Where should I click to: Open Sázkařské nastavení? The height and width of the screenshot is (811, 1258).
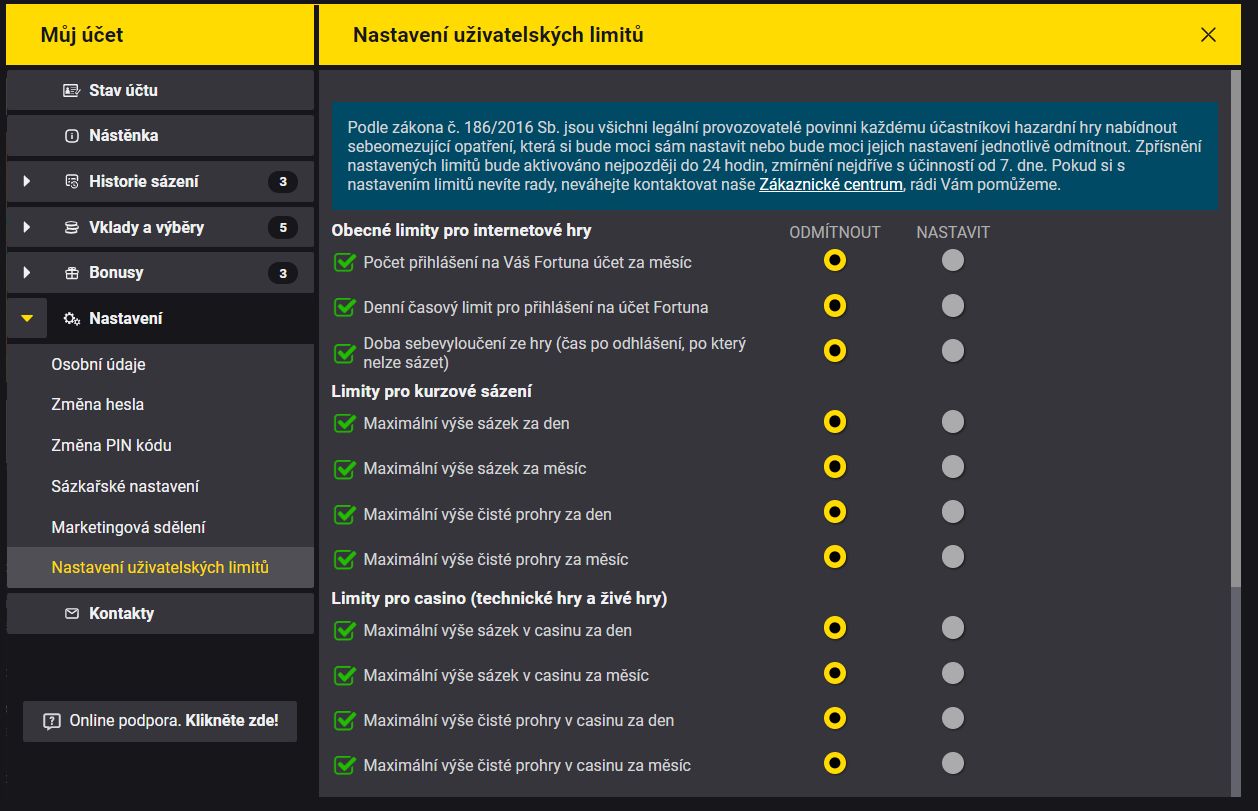coord(160,487)
